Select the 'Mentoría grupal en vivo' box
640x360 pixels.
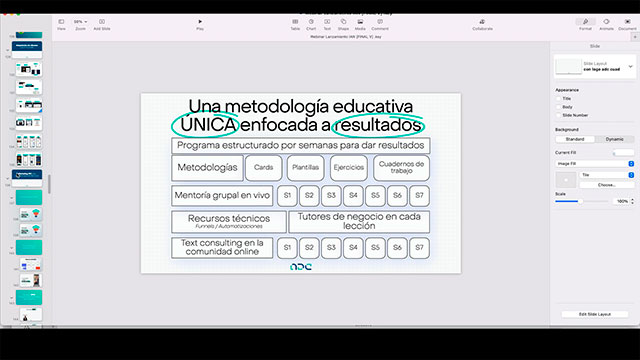[222, 196]
